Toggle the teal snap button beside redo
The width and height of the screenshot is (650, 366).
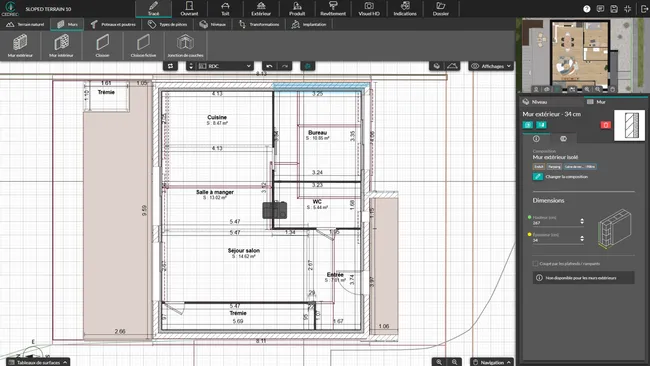pyautogui.click(x=308, y=66)
